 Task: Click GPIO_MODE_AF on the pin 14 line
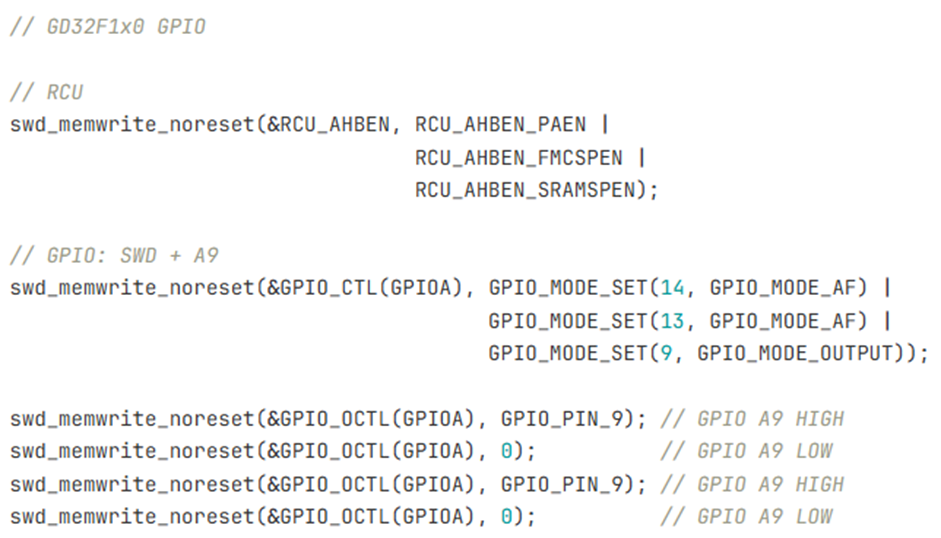[x=784, y=288]
